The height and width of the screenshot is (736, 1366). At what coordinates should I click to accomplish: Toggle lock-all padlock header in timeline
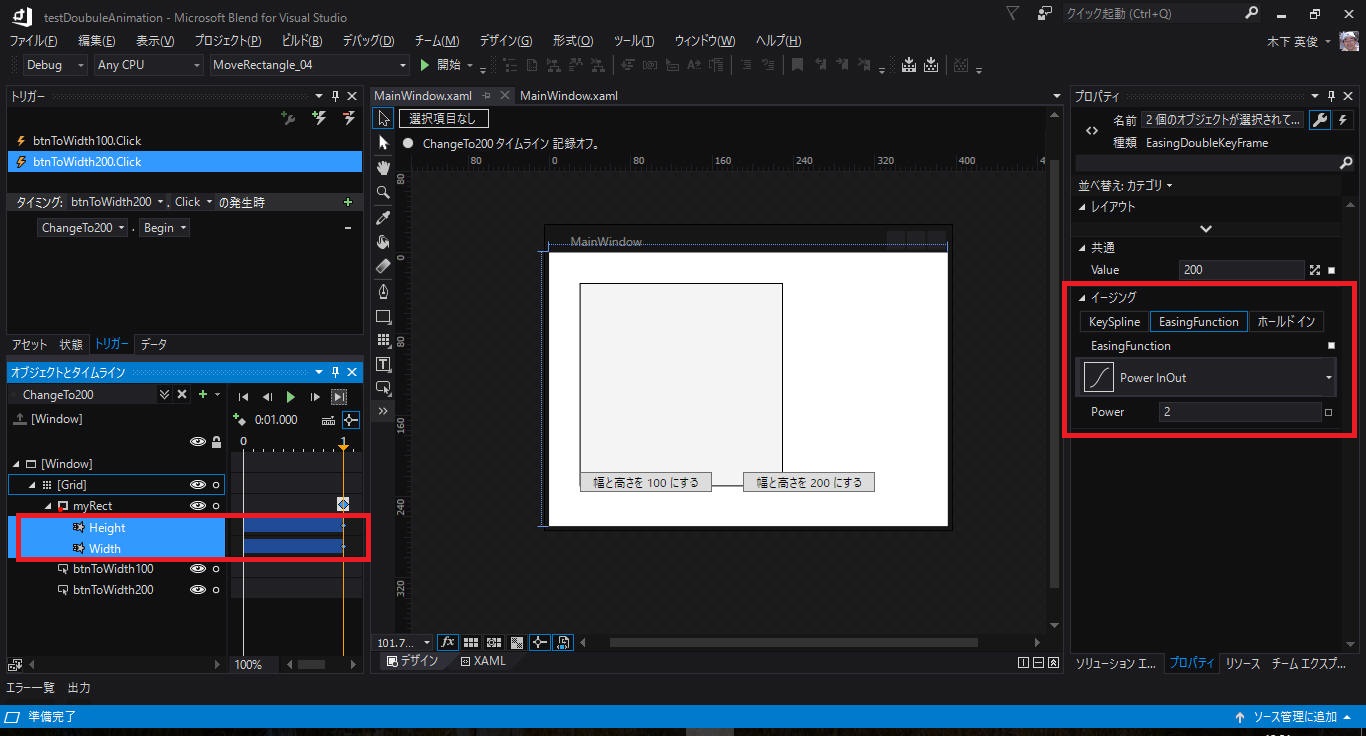pos(216,441)
